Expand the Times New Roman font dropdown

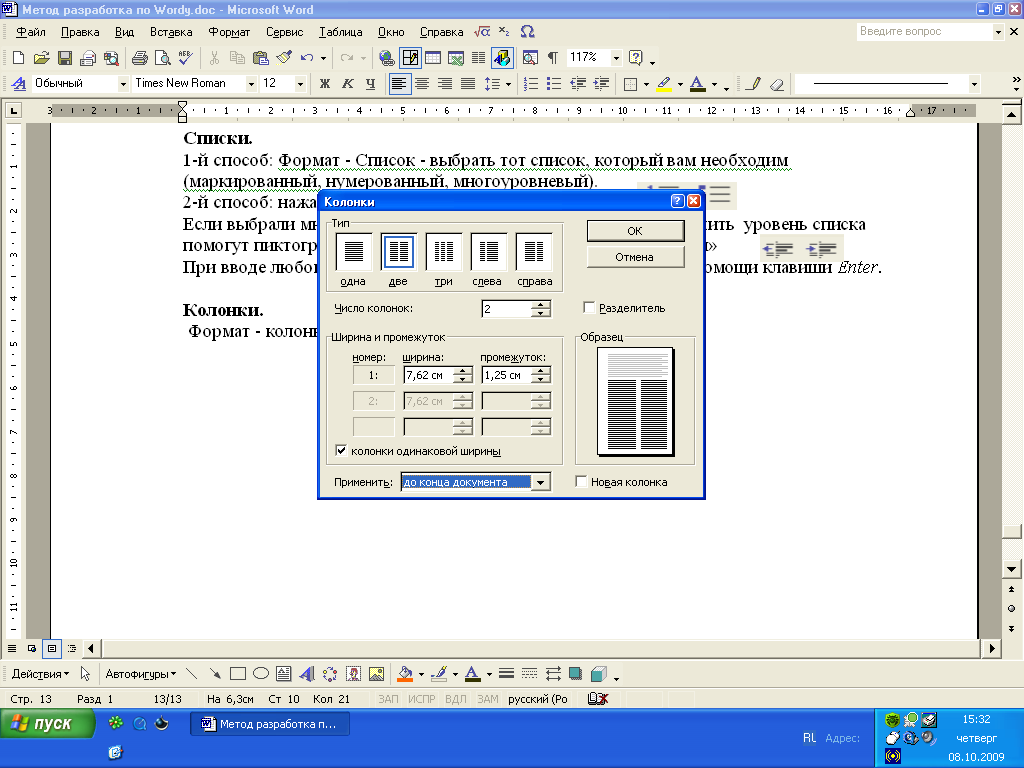tap(249, 84)
